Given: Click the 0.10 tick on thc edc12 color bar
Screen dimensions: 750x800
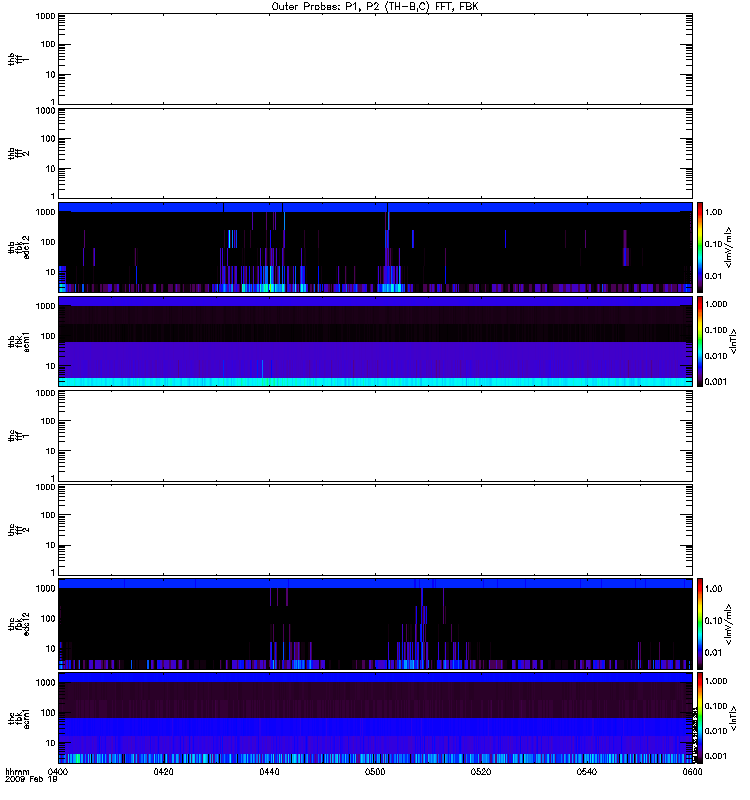Looking at the screenshot, I should pyautogui.click(x=713, y=621).
